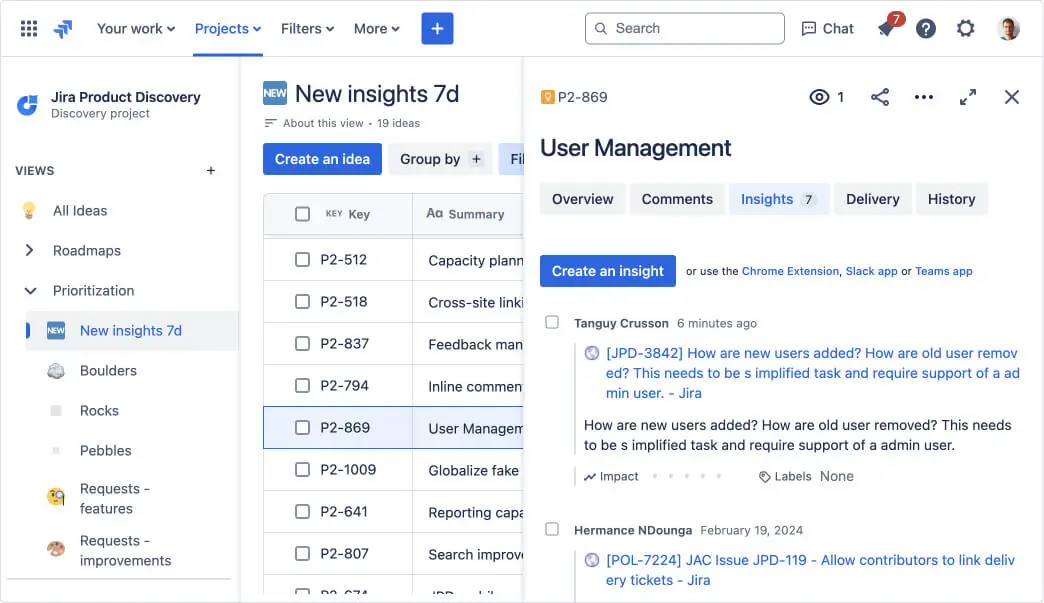This screenshot has height=603, width=1044.
Task: Expand the idea panel to full screen
Action: (x=967, y=97)
